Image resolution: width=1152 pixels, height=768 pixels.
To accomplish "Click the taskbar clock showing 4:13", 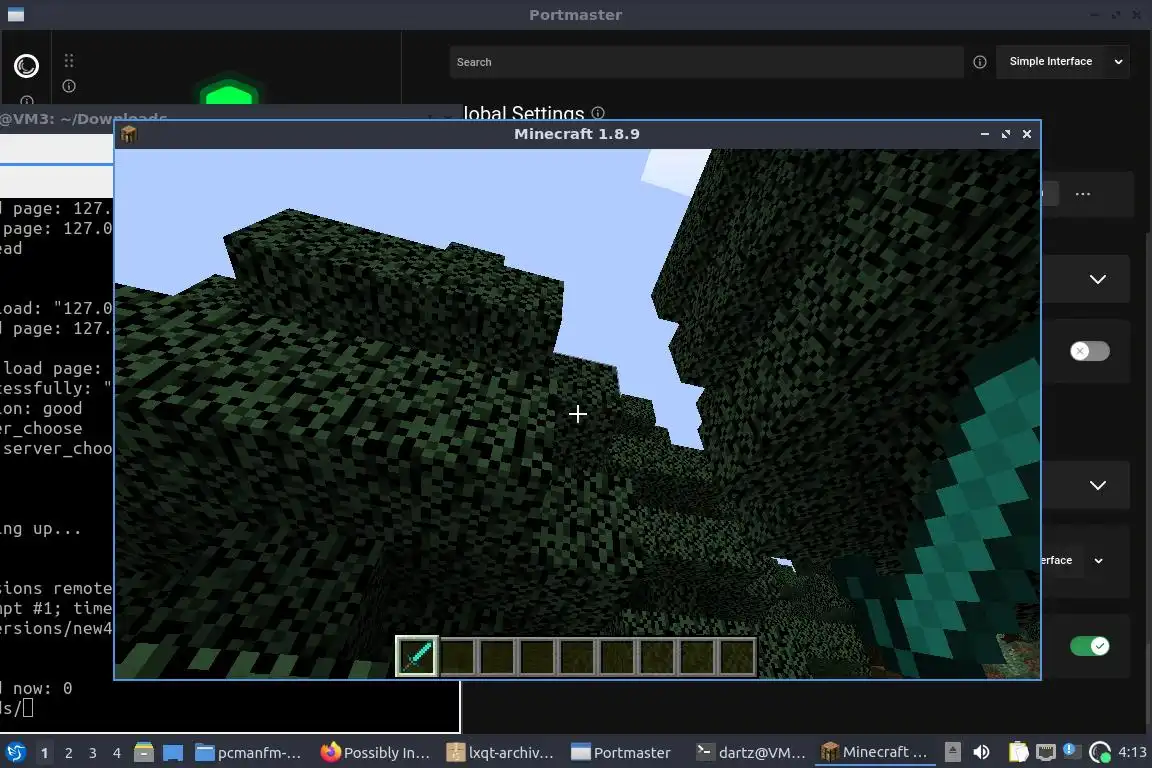I will pos(1132,752).
